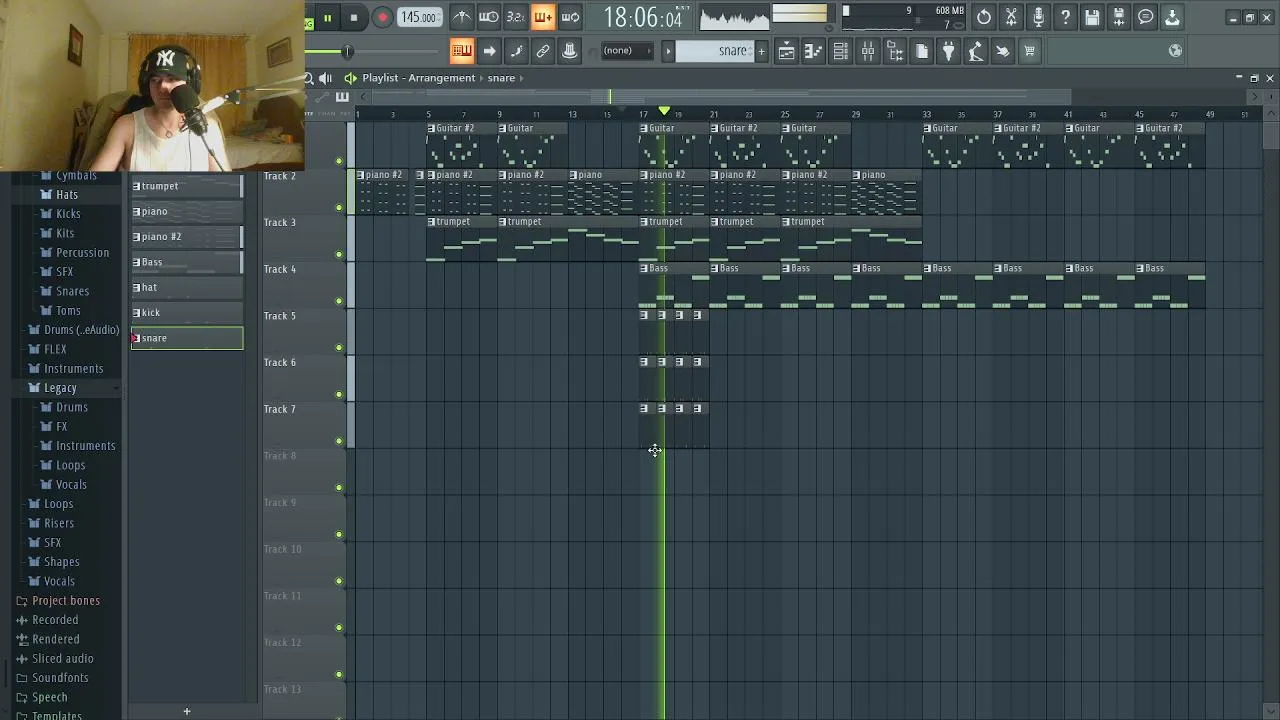Collapse the Legacy folder in browser
Image resolution: width=1280 pixels, height=720 pixels.
click(60, 388)
